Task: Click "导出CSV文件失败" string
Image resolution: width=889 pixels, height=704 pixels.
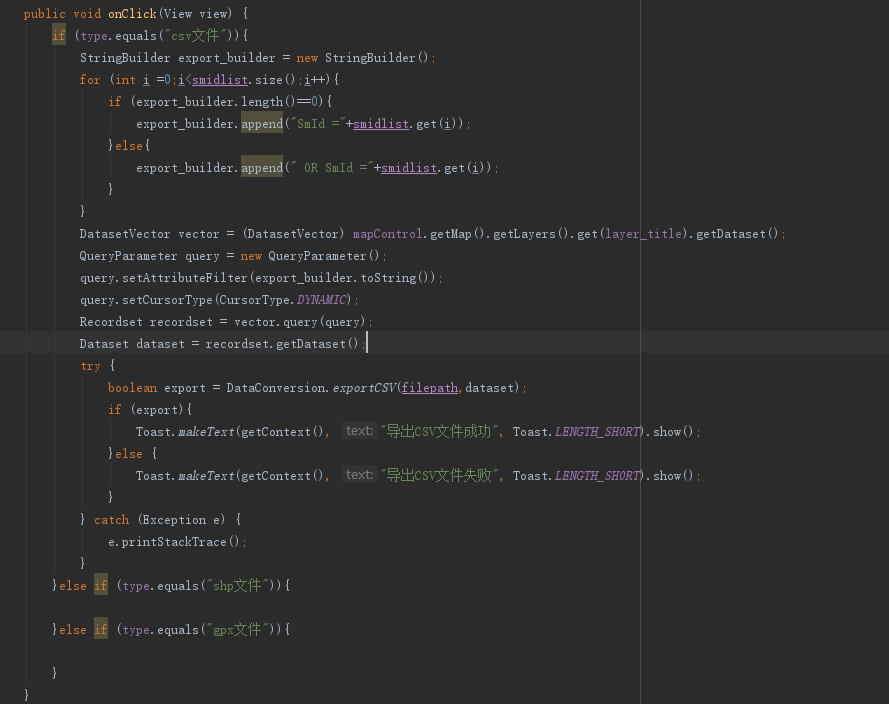Action: point(440,476)
